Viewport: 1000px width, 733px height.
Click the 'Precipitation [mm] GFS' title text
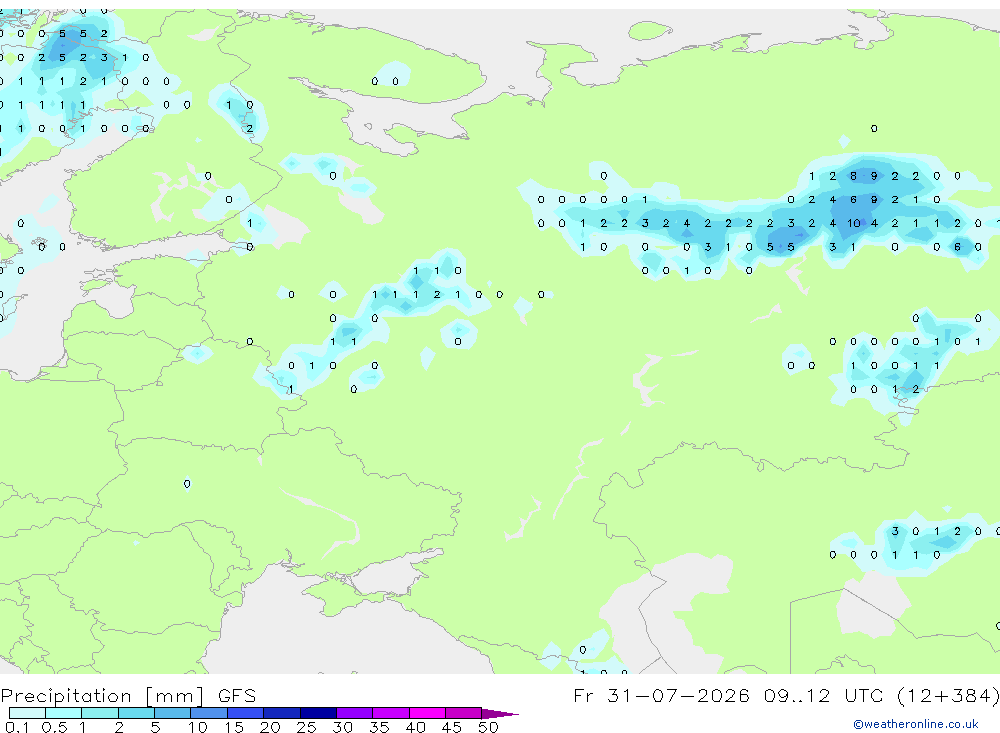point(128,695)
